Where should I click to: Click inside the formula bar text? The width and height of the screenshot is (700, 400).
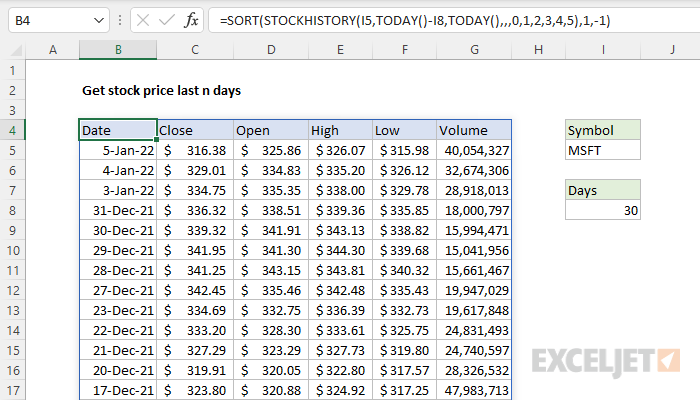pos(450,19)
